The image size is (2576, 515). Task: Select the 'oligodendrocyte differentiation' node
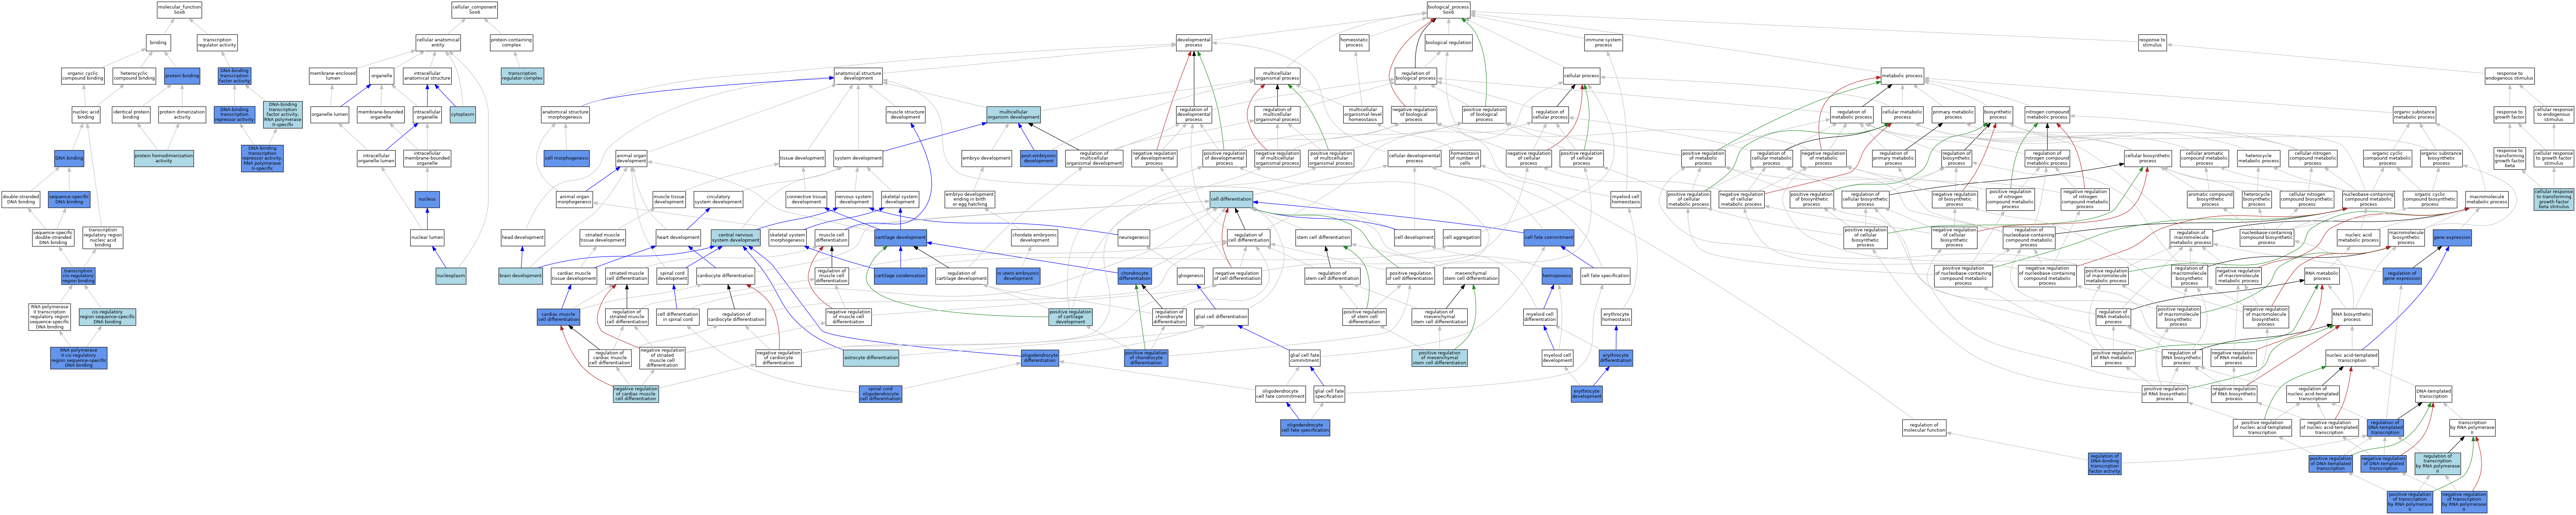[1040, 358]
